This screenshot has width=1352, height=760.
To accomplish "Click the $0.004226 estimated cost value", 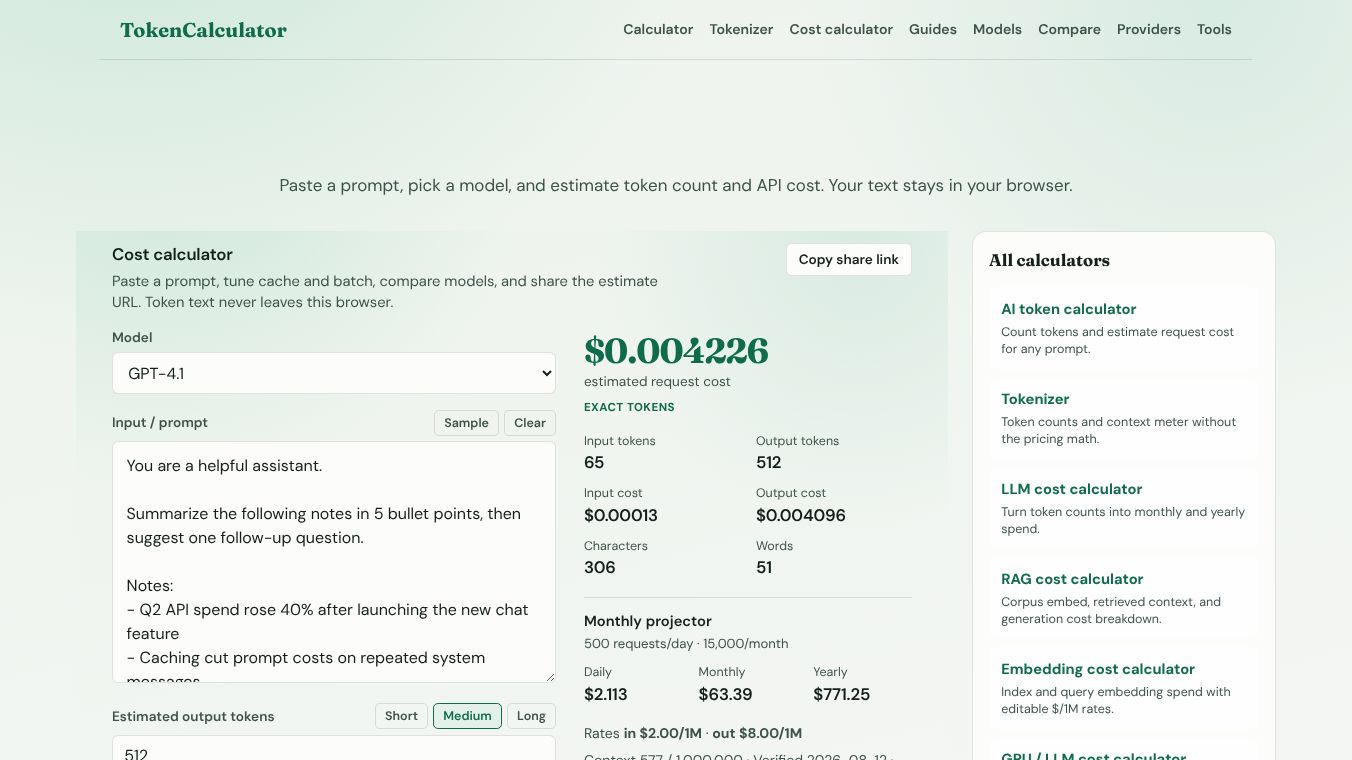I will (676, 351).
